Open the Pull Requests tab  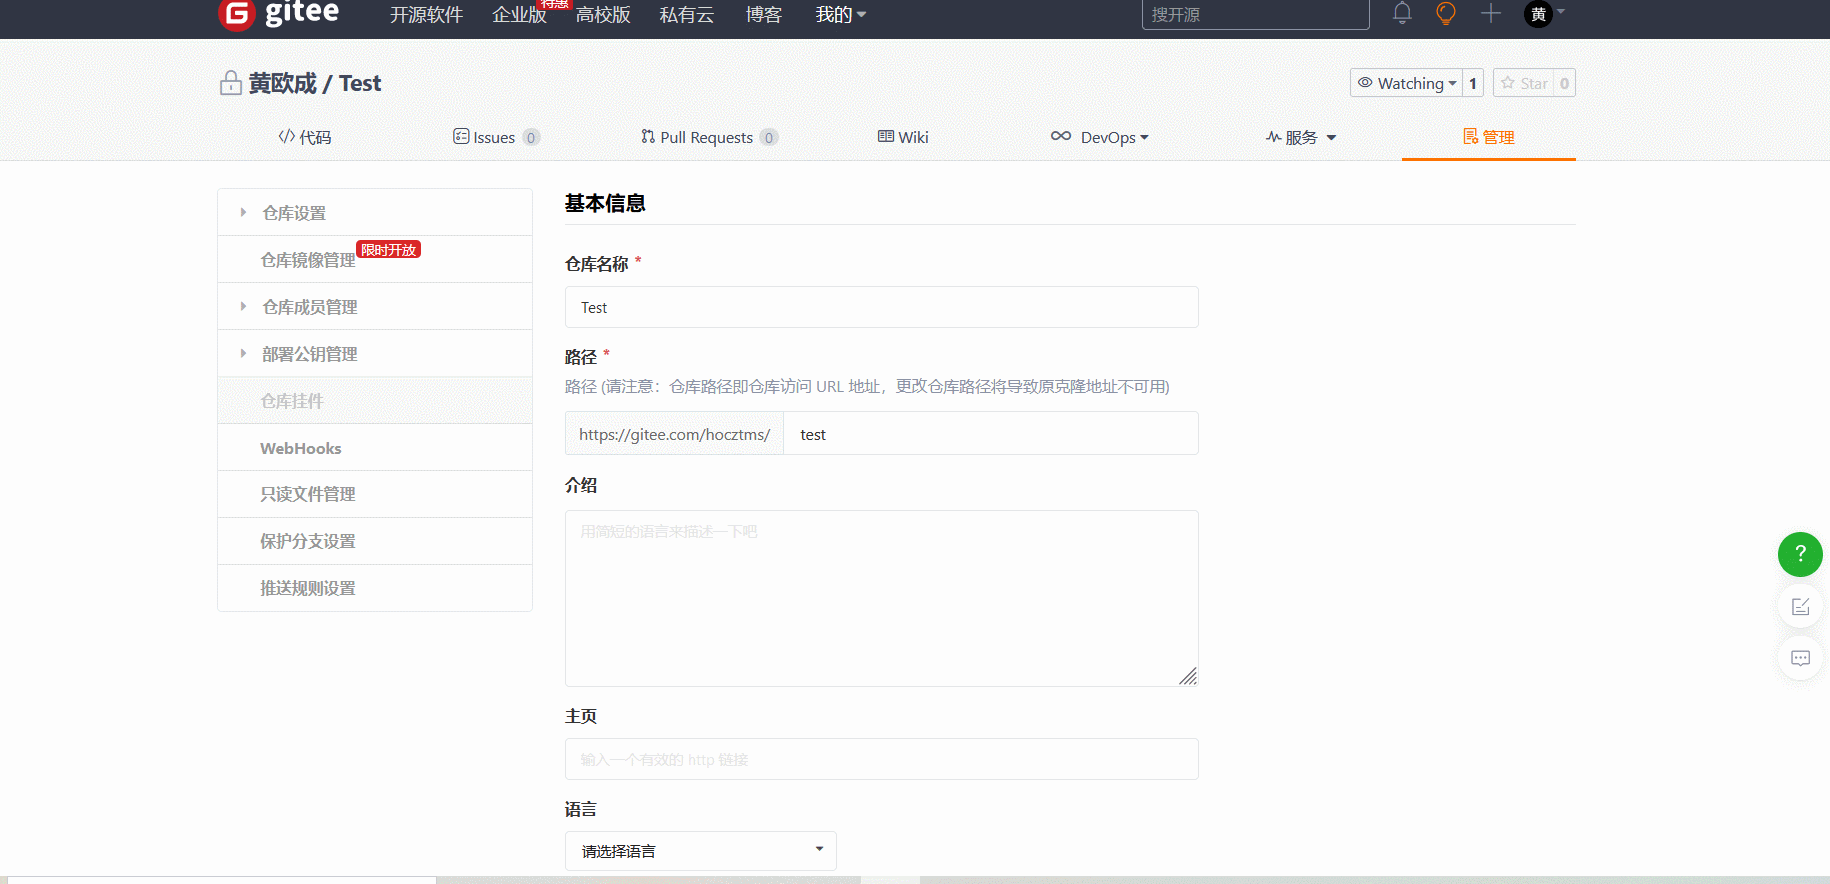[x=707, y=137]
